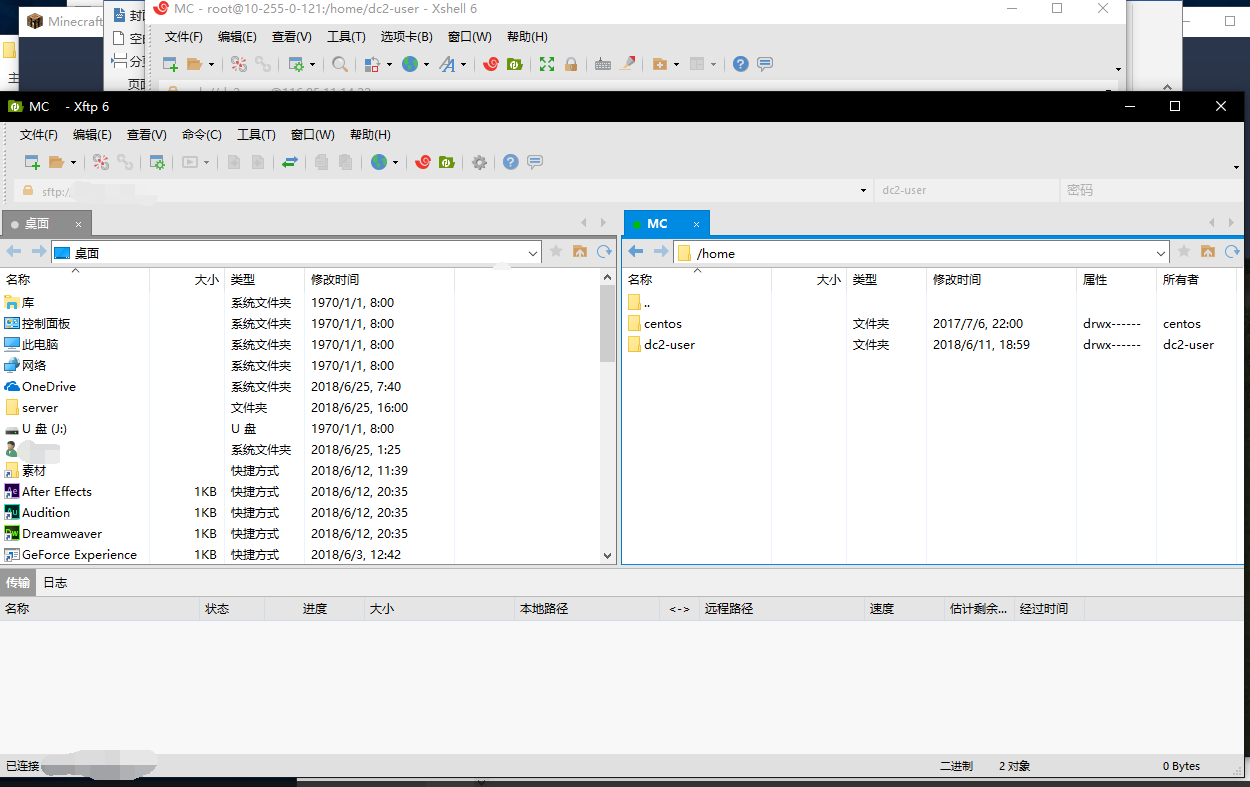The image size is (1250, 787).
Task: Click the local file list vertical scrollbar
Action: [x=608, y=415]
